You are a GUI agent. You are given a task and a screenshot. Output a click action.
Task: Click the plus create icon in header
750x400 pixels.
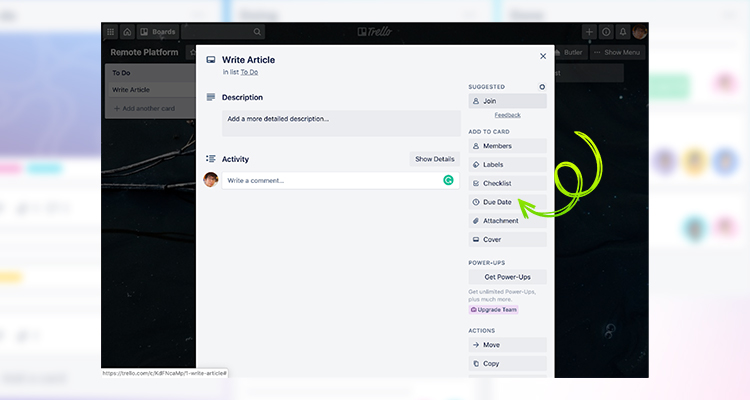click(x=589, y=32)
